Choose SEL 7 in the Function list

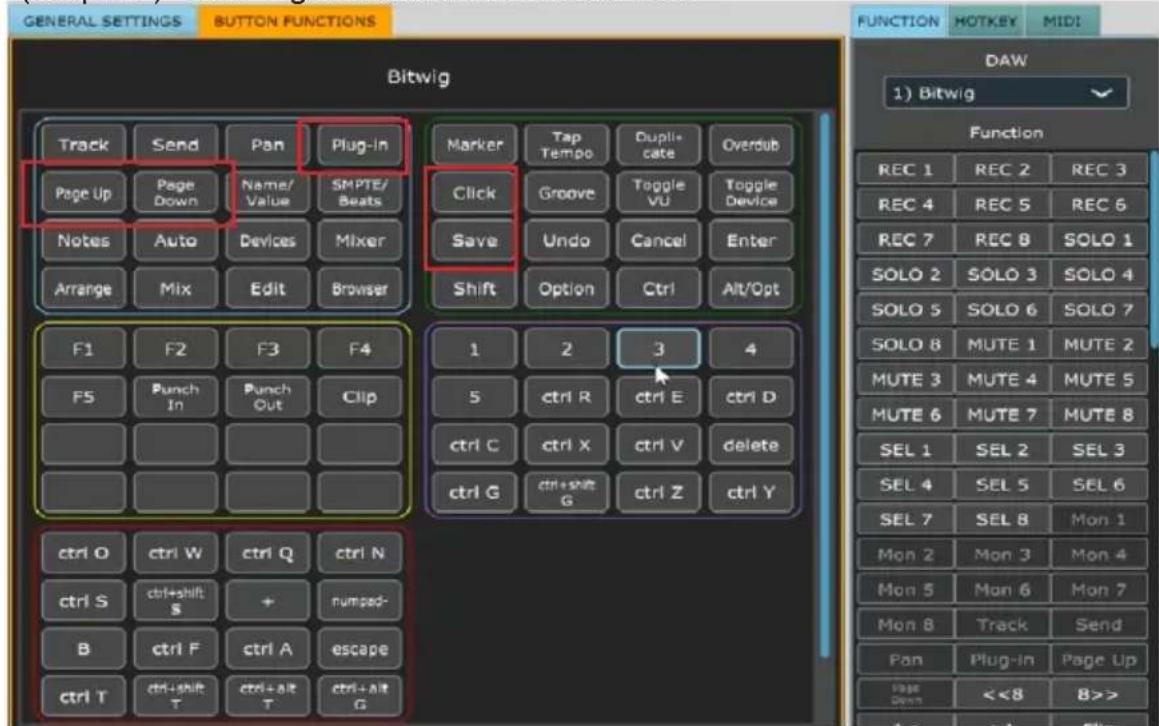(x=905, y=520)
